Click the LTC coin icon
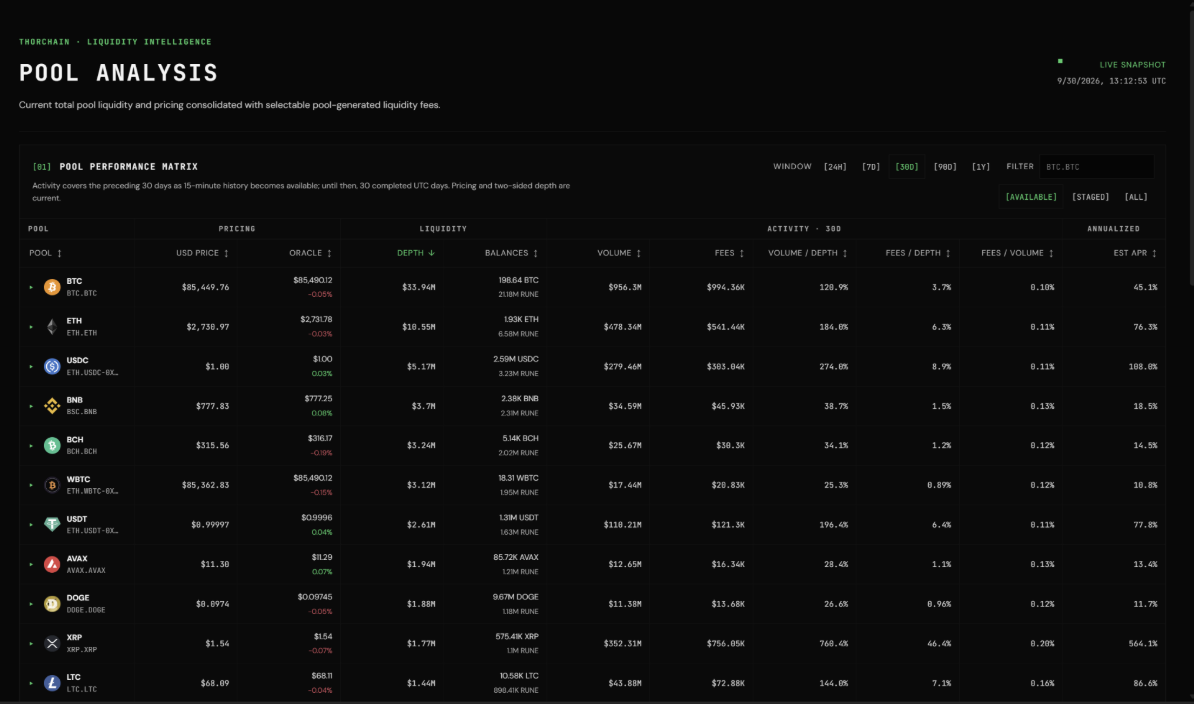Viewport: 1194px width, 704px height. click(x=52, y=683)
